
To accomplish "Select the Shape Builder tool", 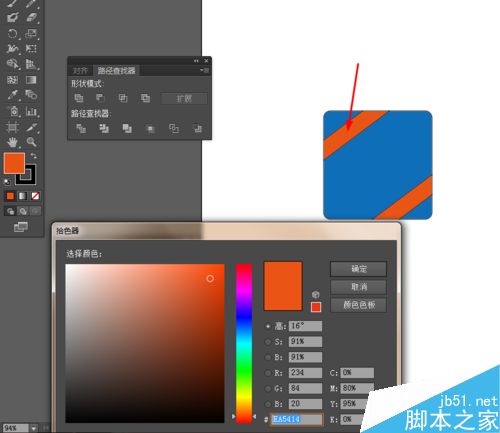I will [12, 64].
